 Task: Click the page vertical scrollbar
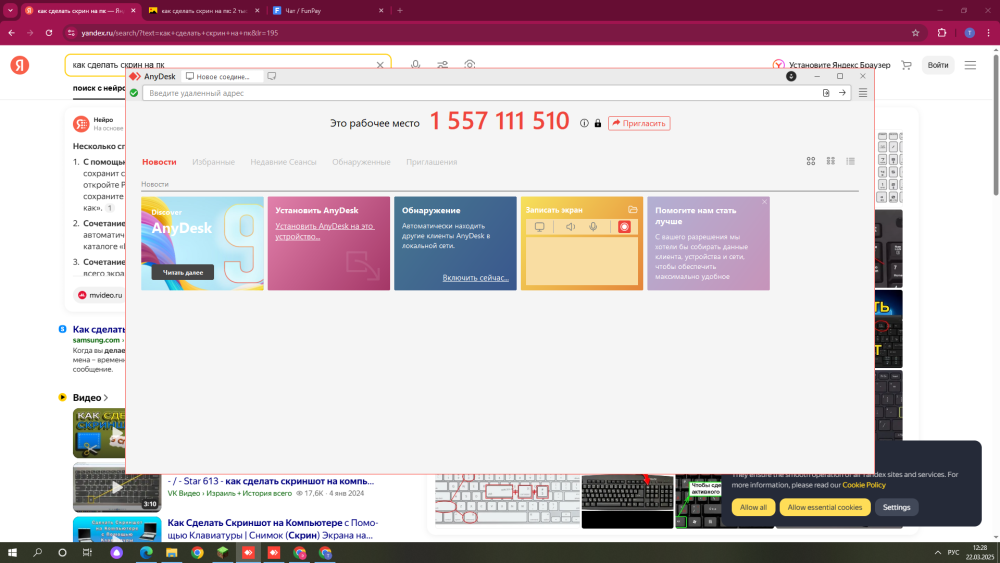996,126
